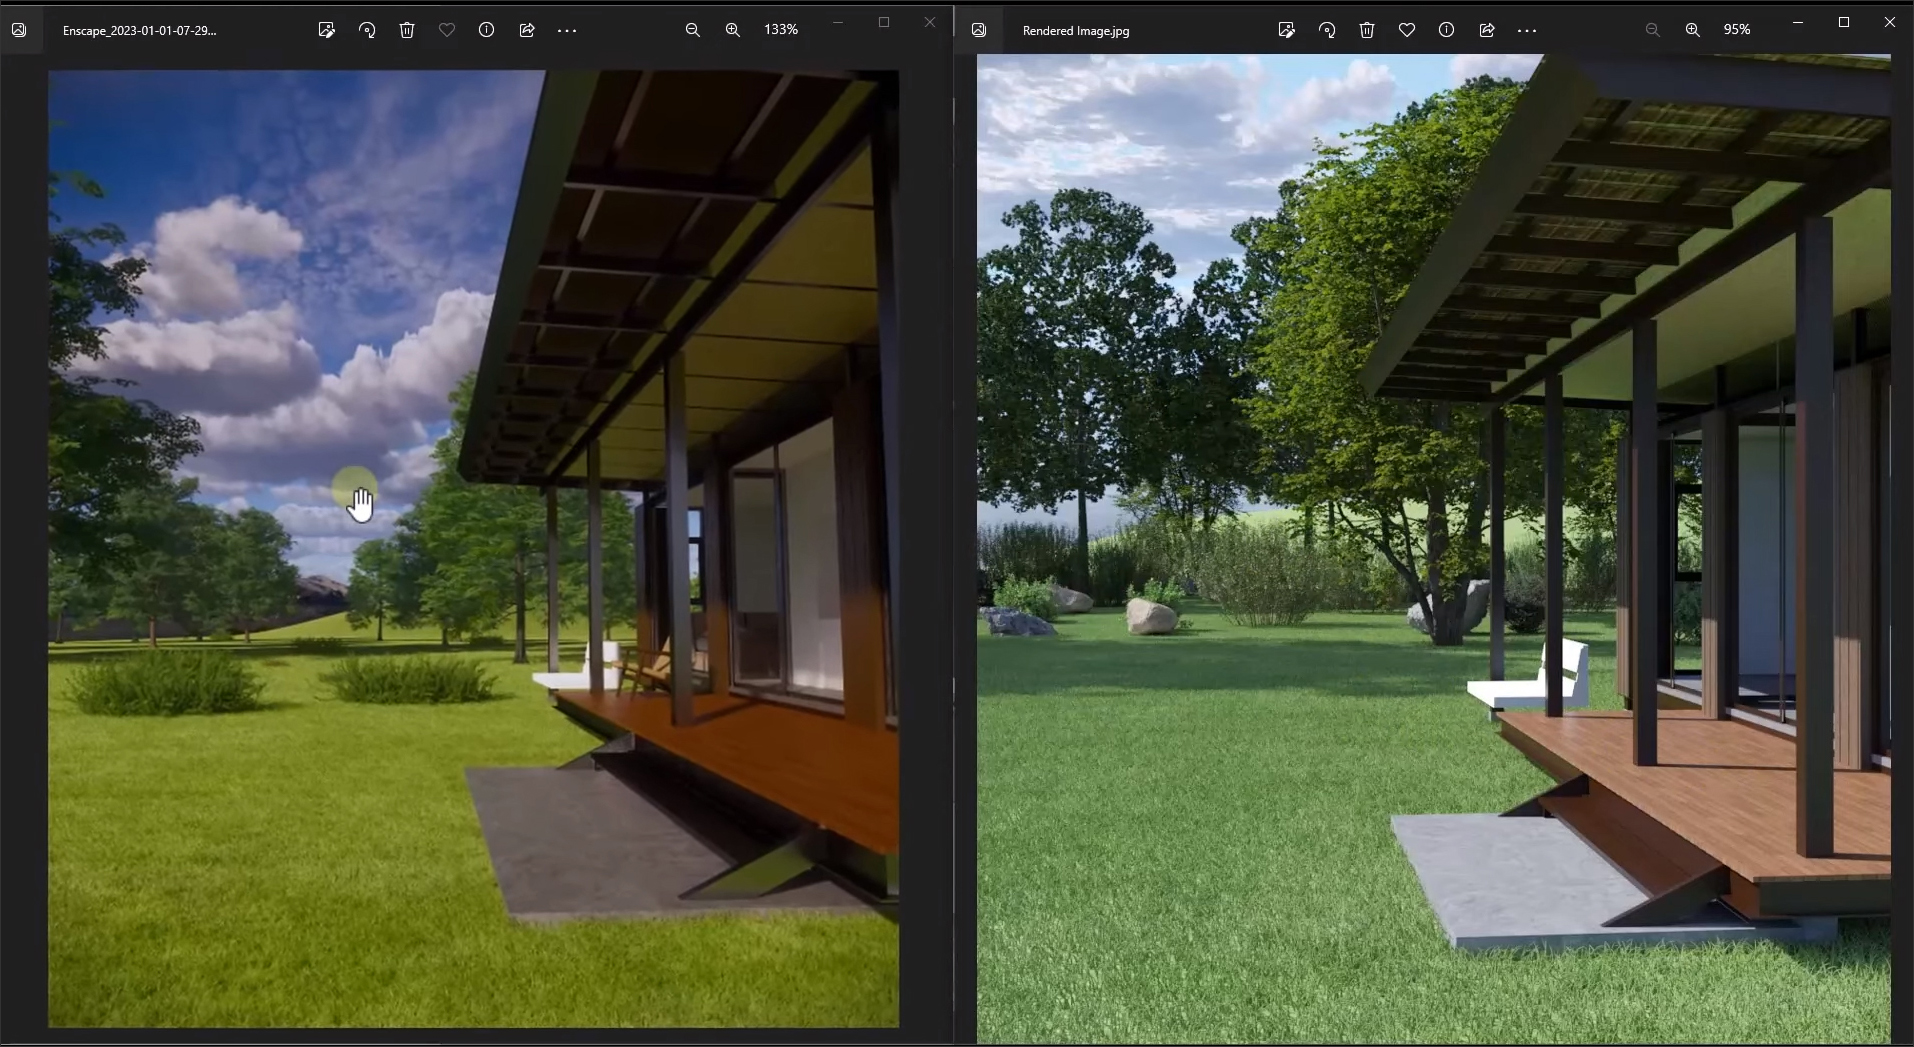
Task: Delete the image in the Enscape window
Action: click(407, 30)
